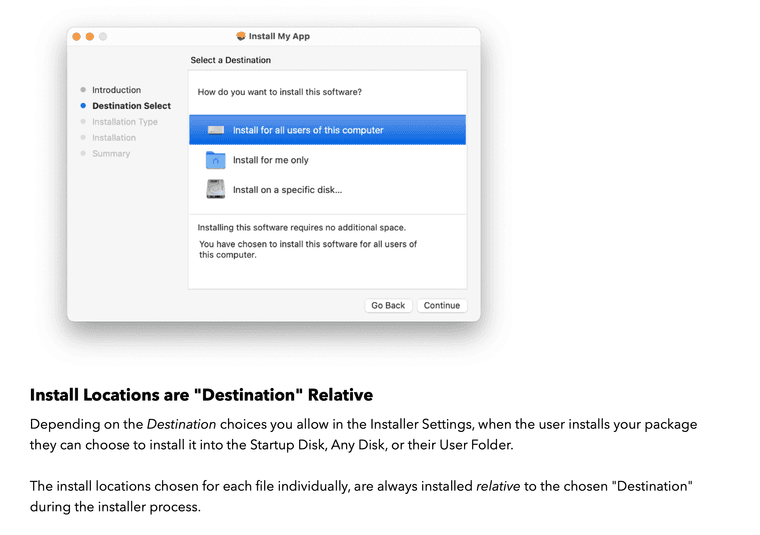The width and height of the screenshot is (760, 535).
Task: Click the bullet beside Summary step
Action: click(x=83, y=154)
